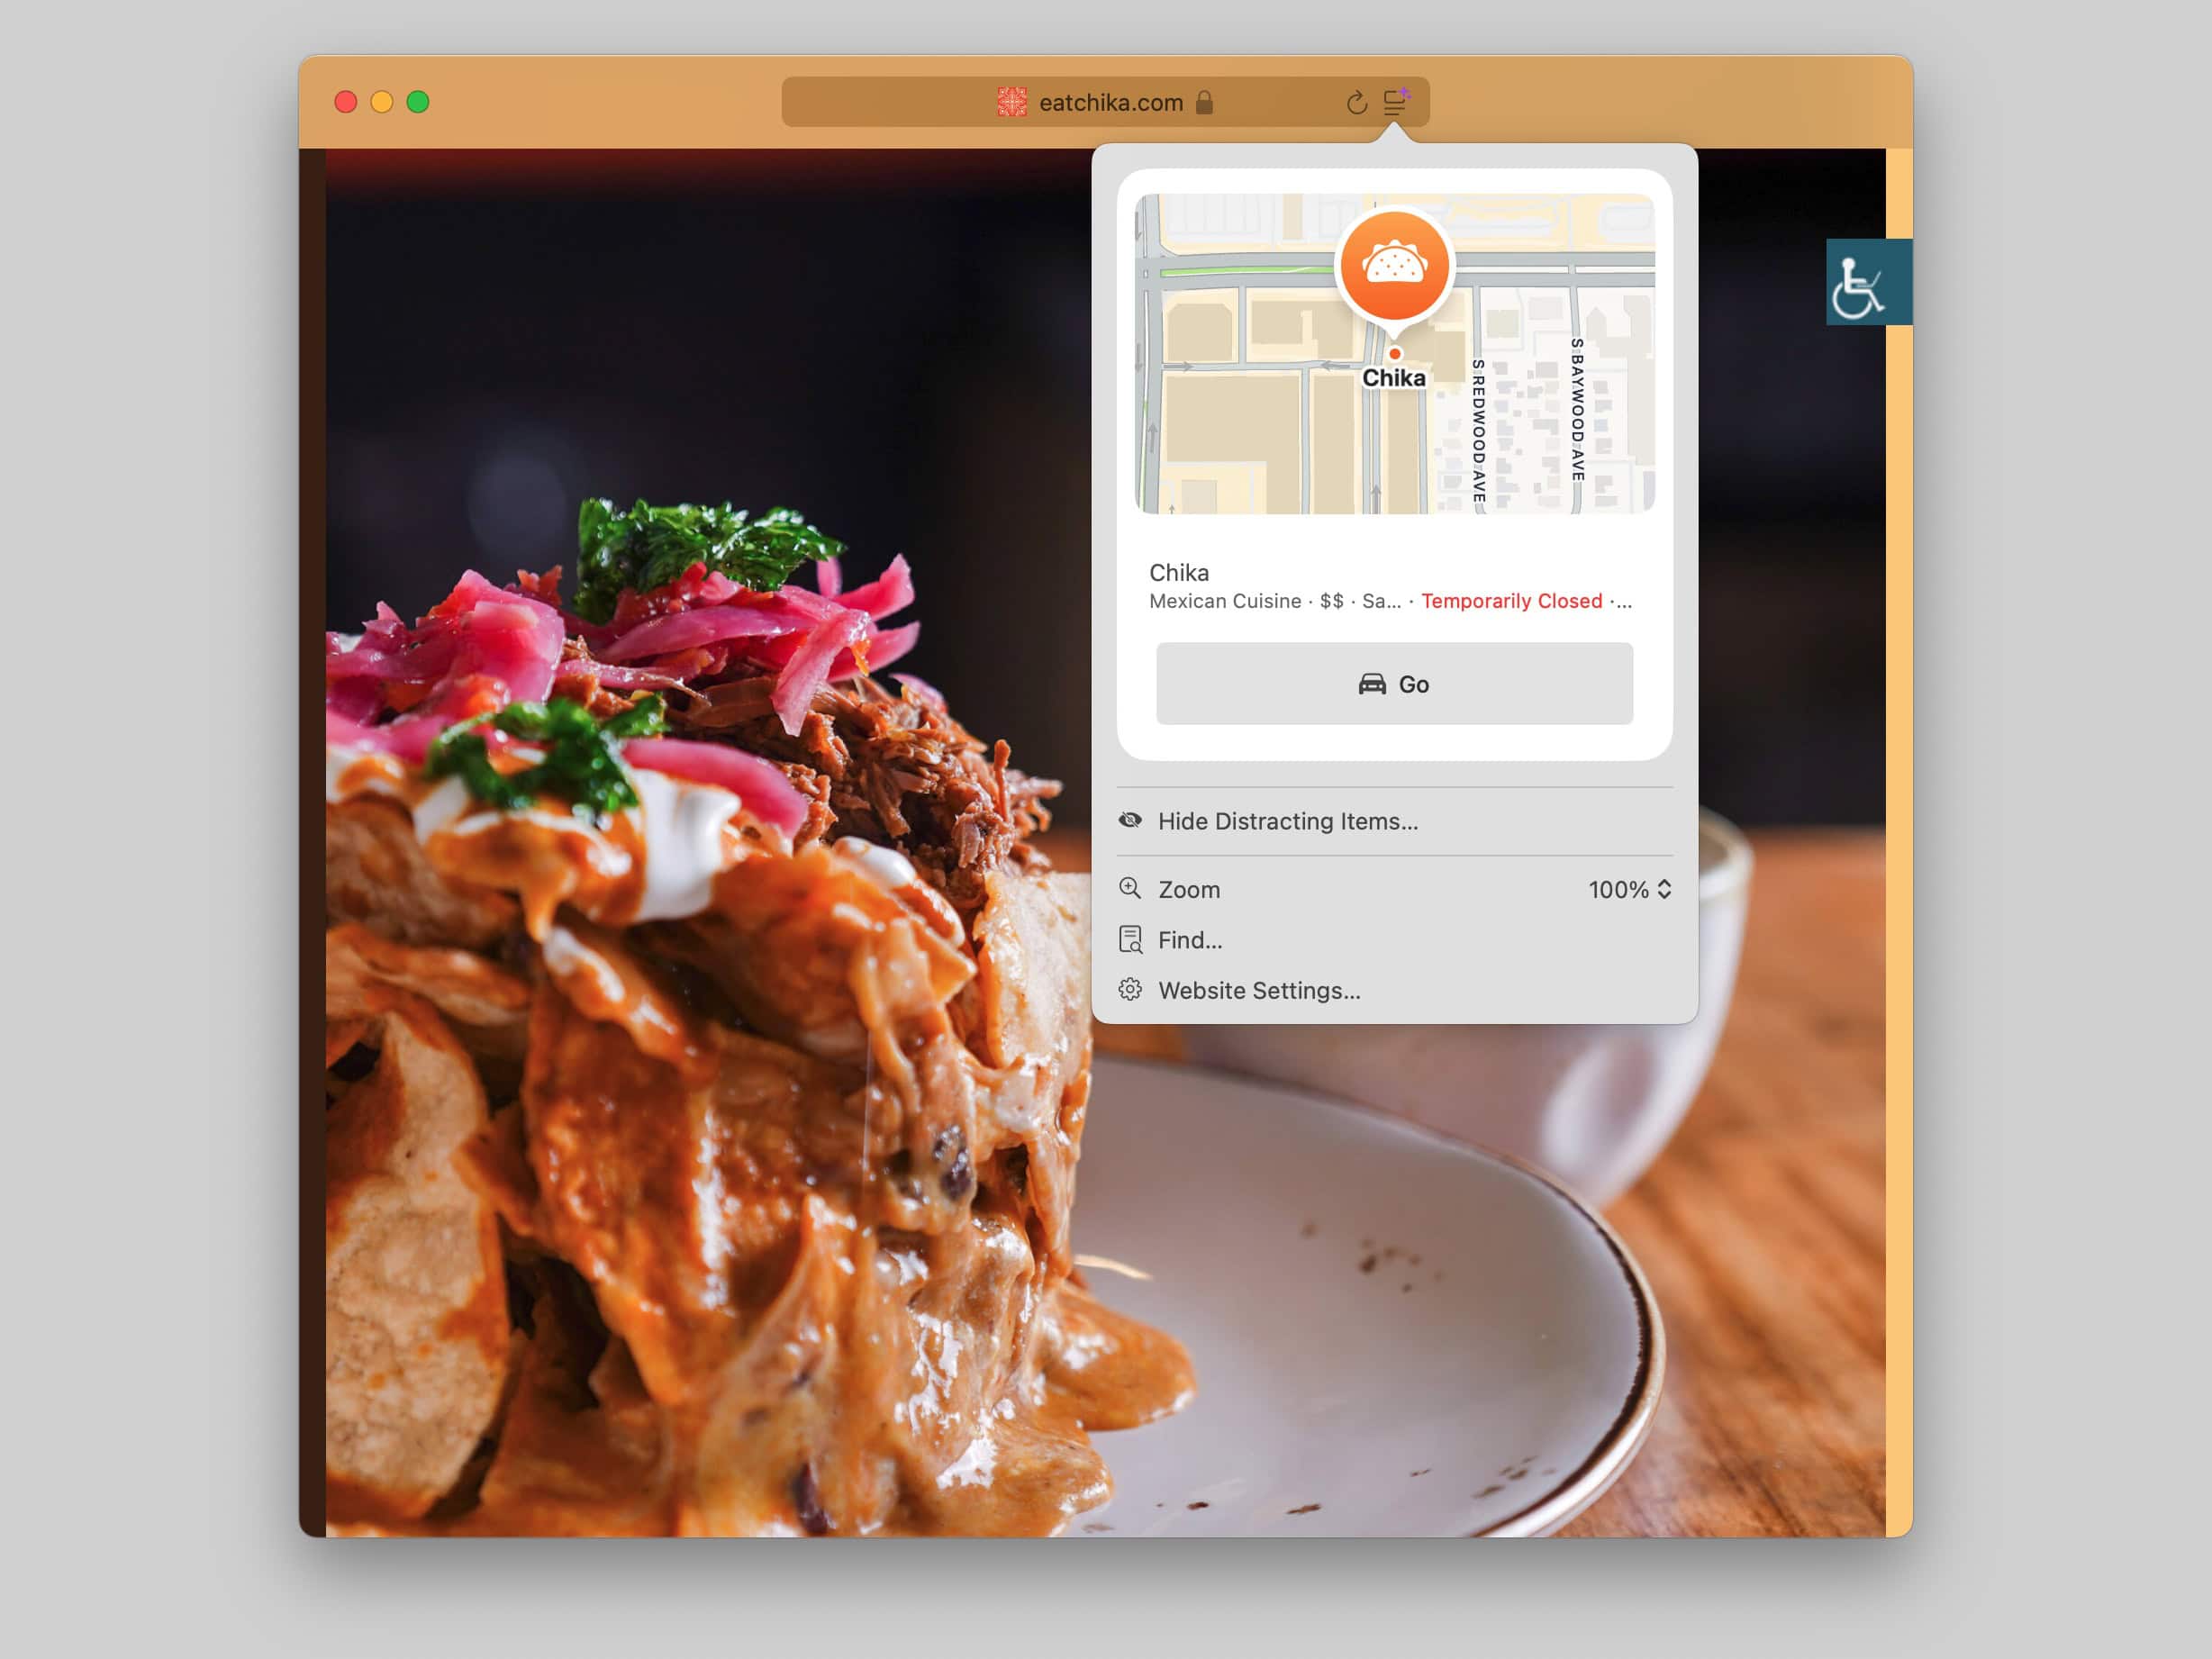Click the Chika restaurant name heading
The height and width of the screenshot is (1659, 2212).
coord(1179,573)
